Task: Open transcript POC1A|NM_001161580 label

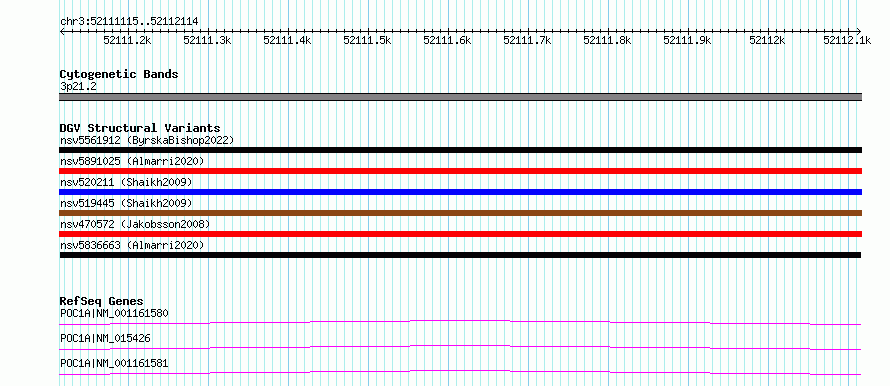Action: 114,313
